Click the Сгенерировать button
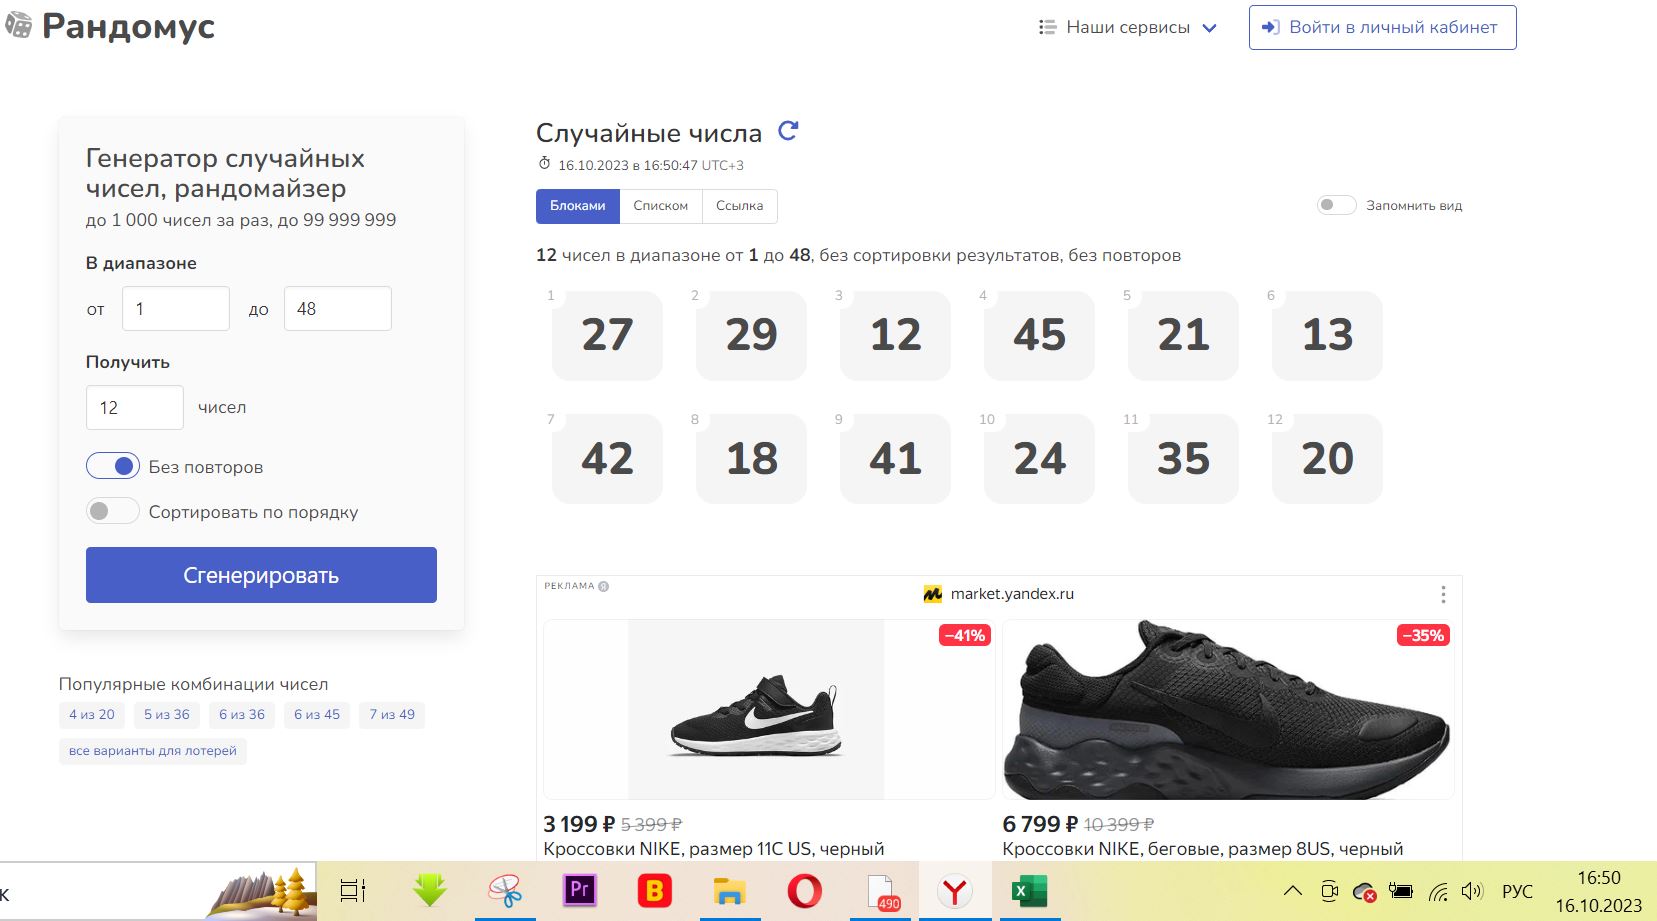The width and height of the screenshot is (1657, 921). pos(261,575)
